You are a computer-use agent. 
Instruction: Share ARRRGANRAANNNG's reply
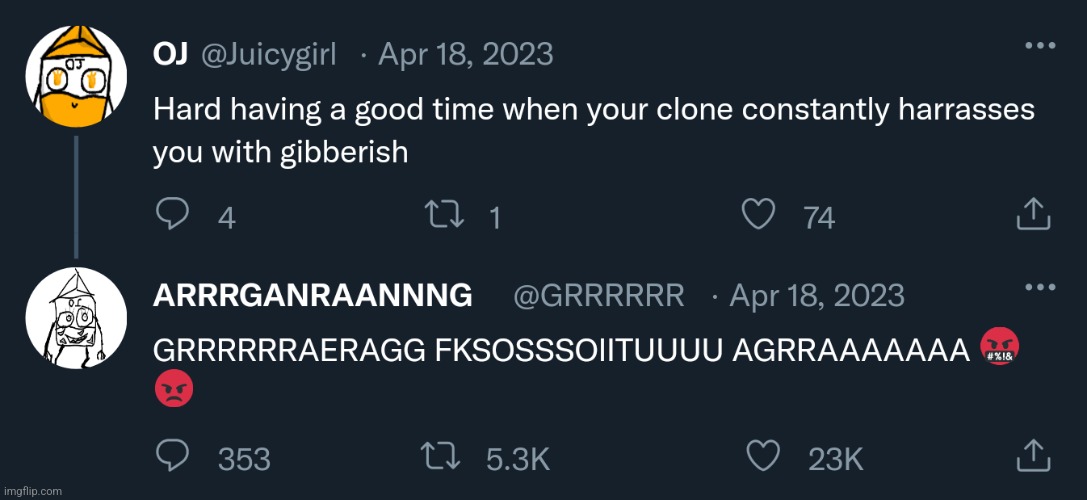tap(1033, 455)
